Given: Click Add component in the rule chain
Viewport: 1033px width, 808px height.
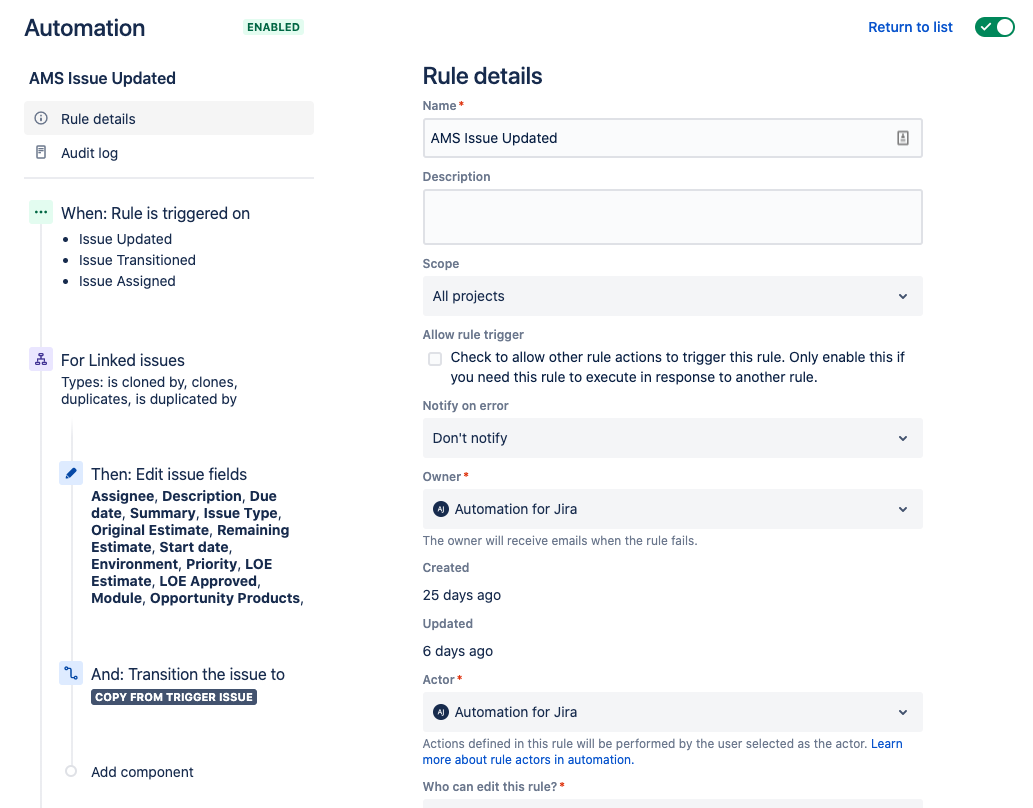Looking at the screenshot, I should coord(142,772).
